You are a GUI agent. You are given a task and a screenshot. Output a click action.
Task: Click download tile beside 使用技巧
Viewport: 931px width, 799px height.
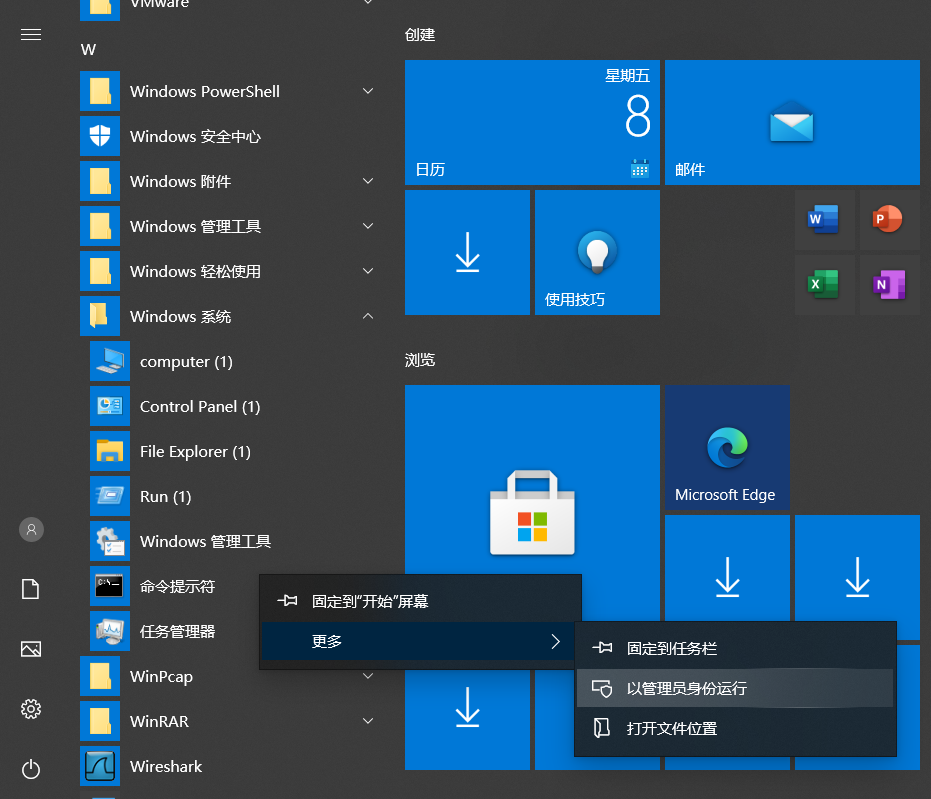[x=467, y=252]
